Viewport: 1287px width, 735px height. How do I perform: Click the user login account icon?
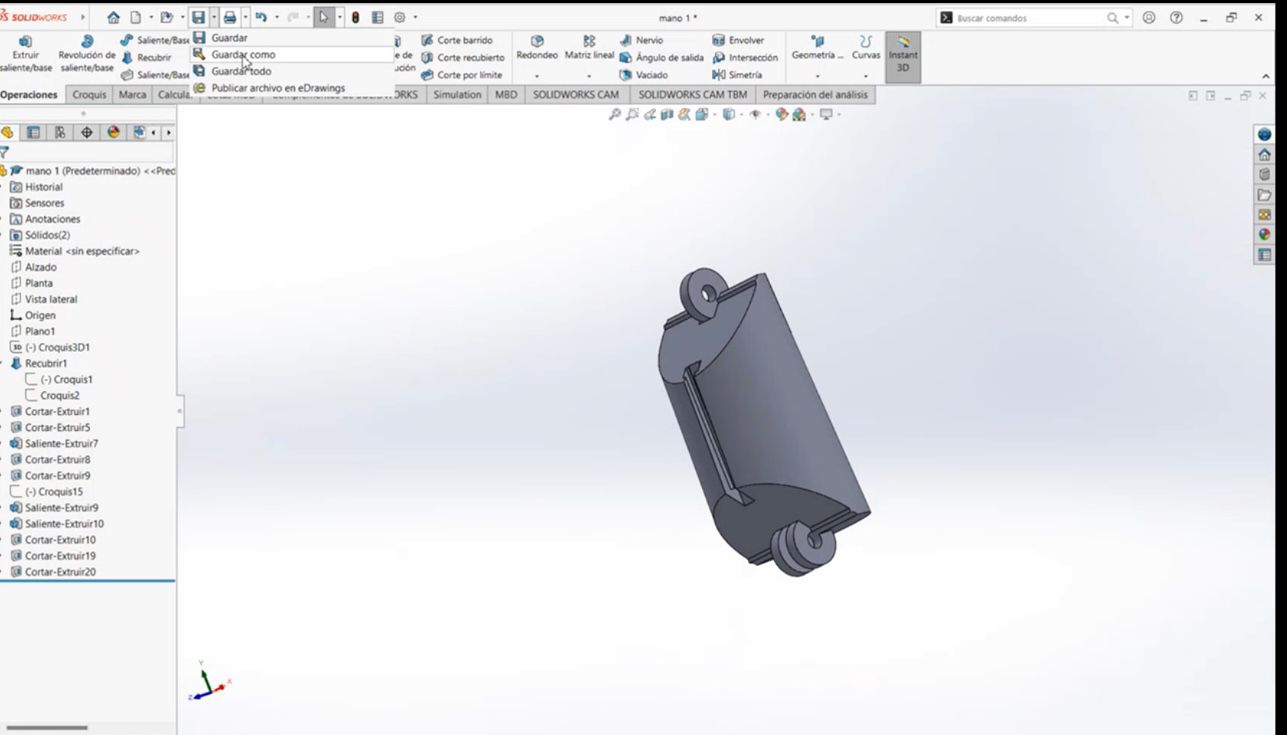coord(1149,18)
